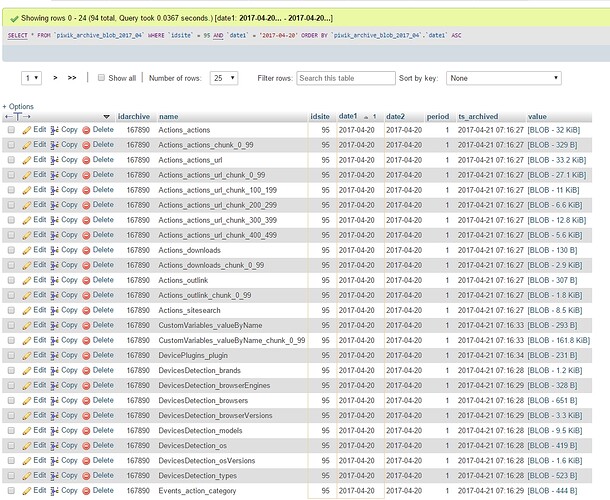Select the DevicePlugins_plugin row checkbox

(11, 355)
